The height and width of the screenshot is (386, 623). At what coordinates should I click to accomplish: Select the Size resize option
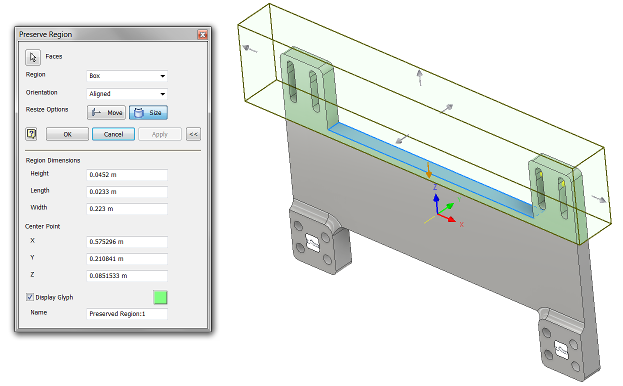[148, 113]
